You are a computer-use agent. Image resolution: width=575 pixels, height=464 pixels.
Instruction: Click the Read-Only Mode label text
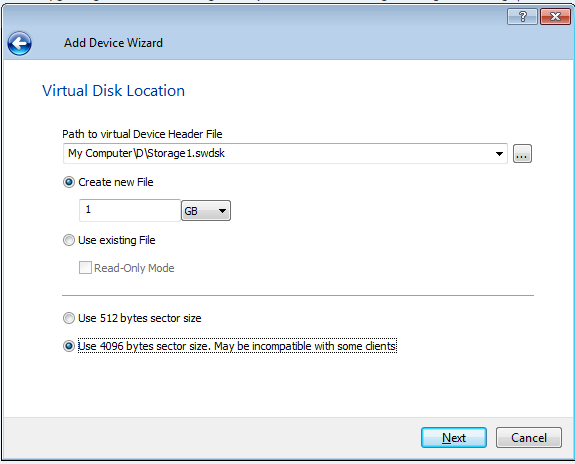tap(134, 268)
